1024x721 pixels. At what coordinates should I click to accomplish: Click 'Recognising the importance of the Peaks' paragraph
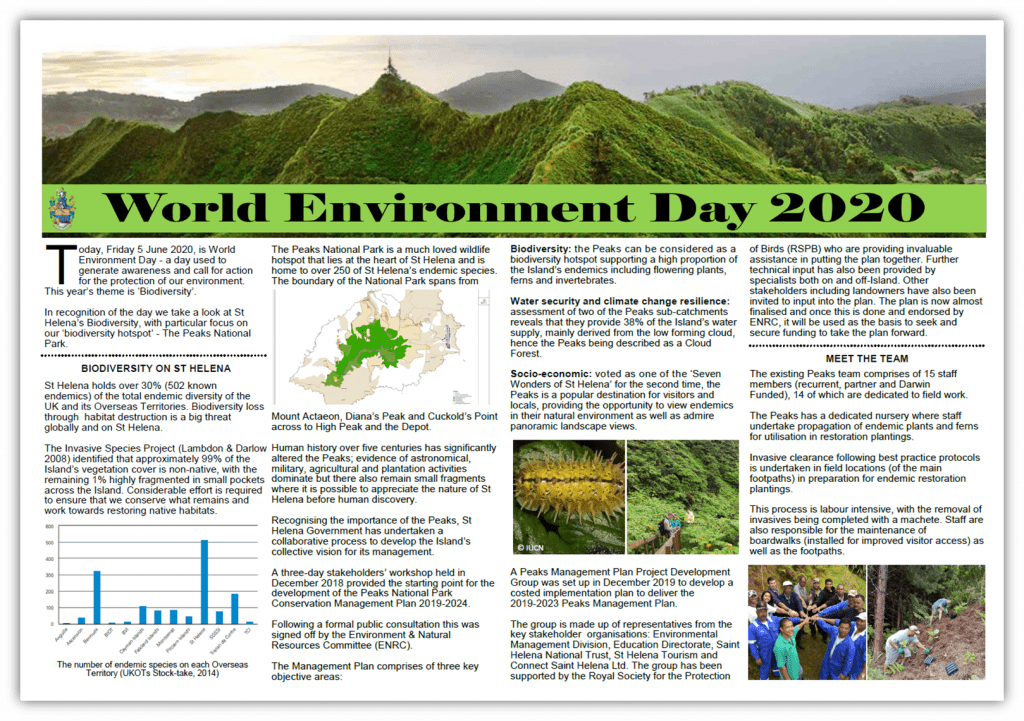point(371,536)
